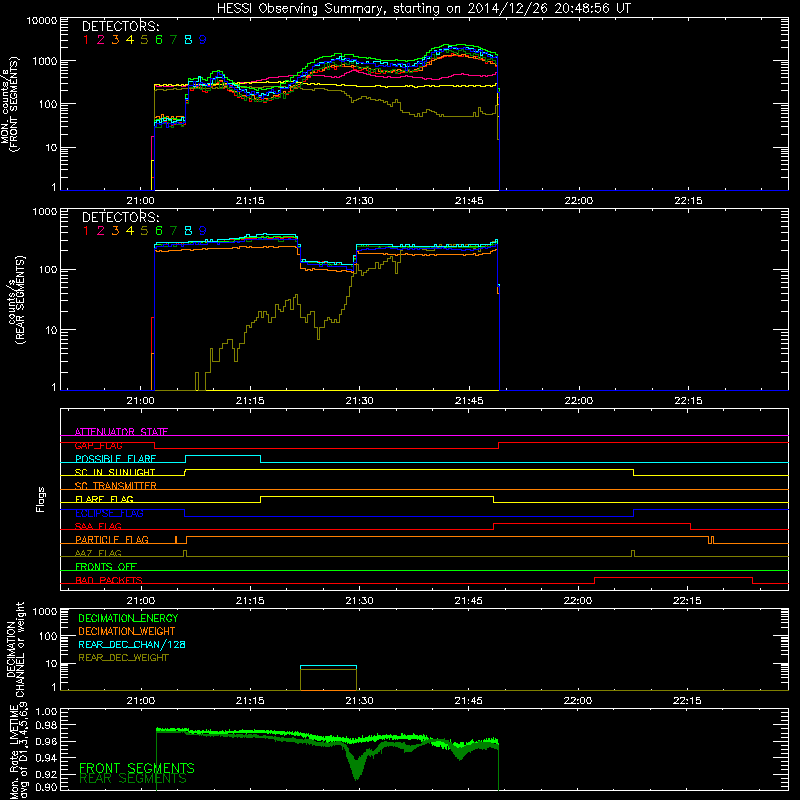The height and width of the screenshot is (800, 800).
Task: Click cyan detector 8 in front segments legend
Action: [x=188, y=40]
